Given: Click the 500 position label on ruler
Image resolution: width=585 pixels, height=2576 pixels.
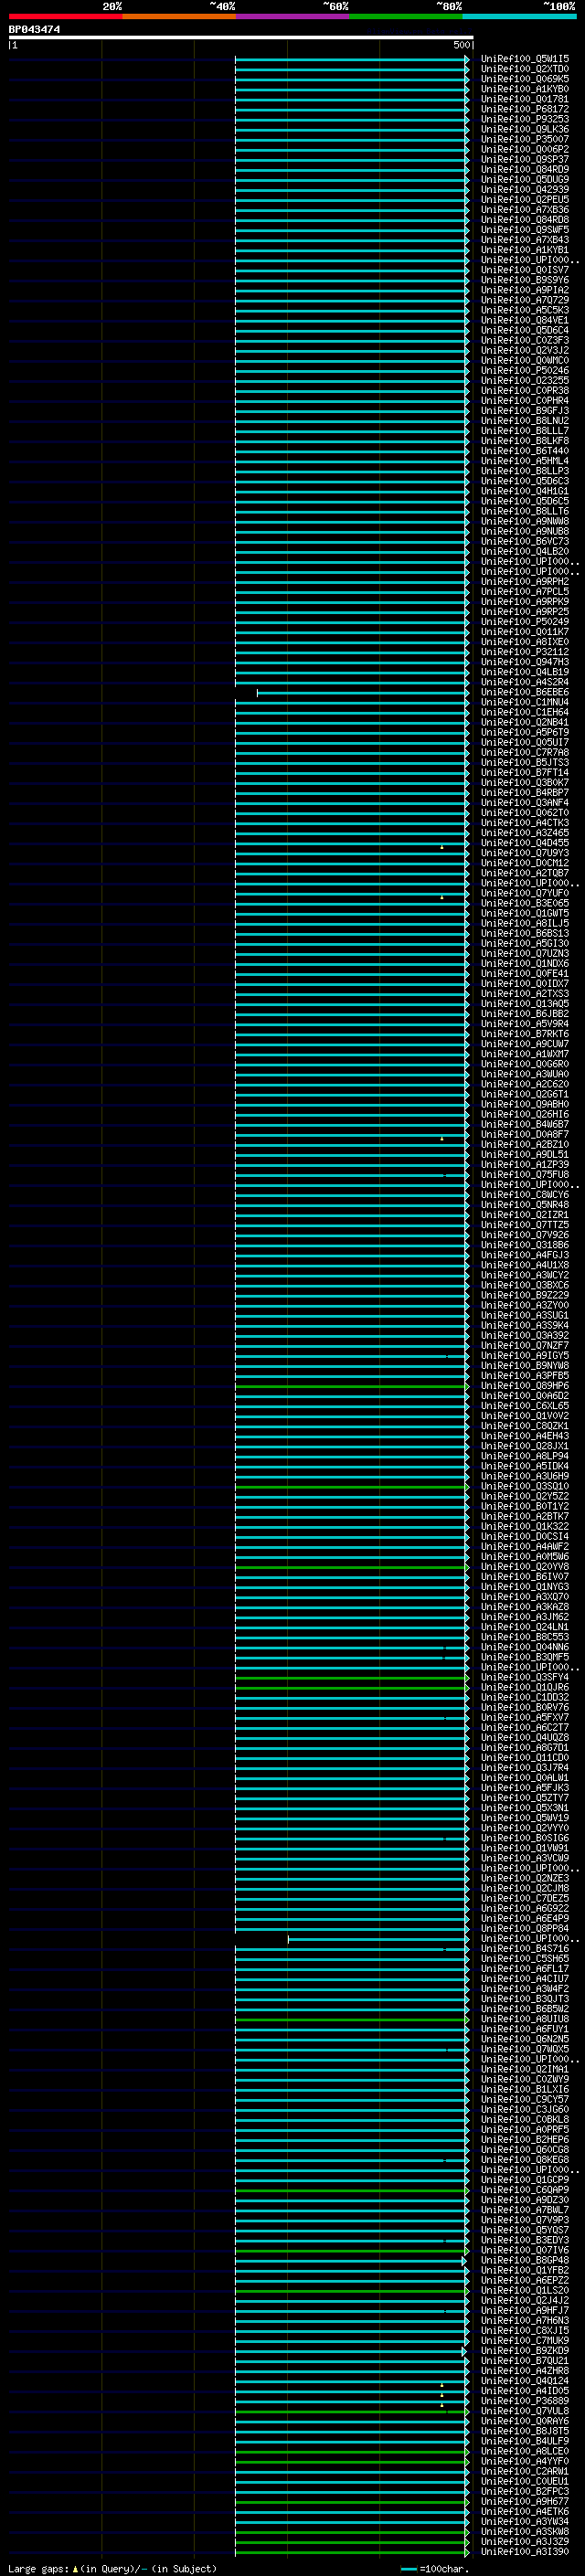Looking at the screenshot, I should coord(462,45).
